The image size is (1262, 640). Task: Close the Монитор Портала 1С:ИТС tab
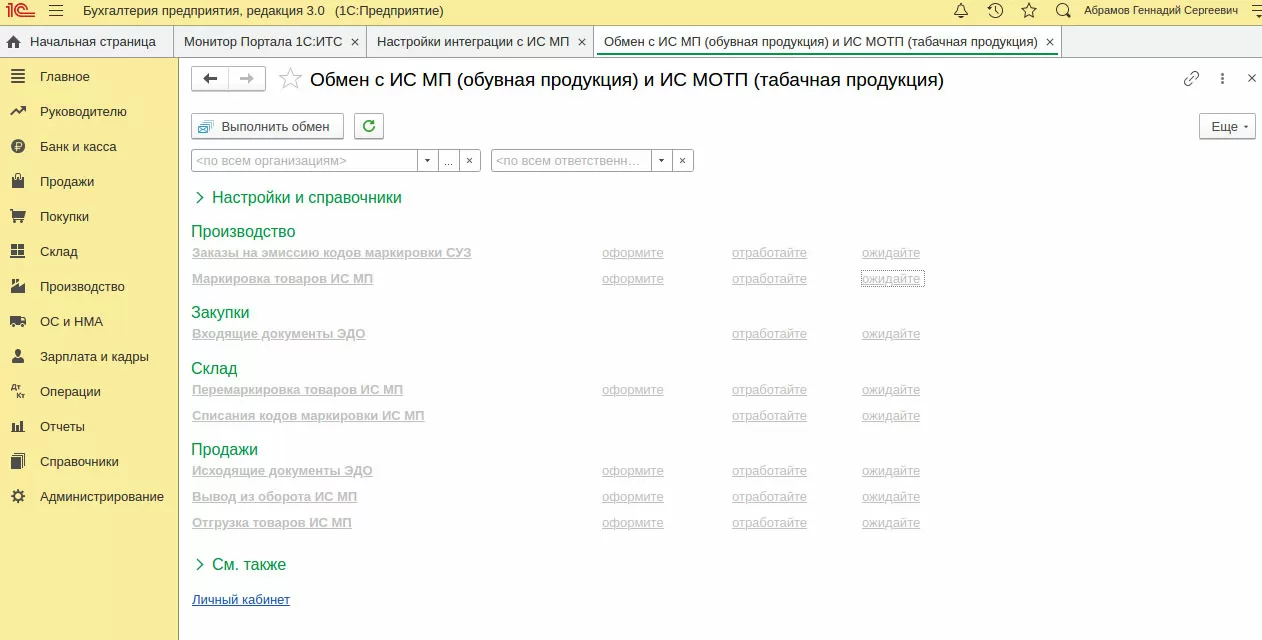coord(357,42)
